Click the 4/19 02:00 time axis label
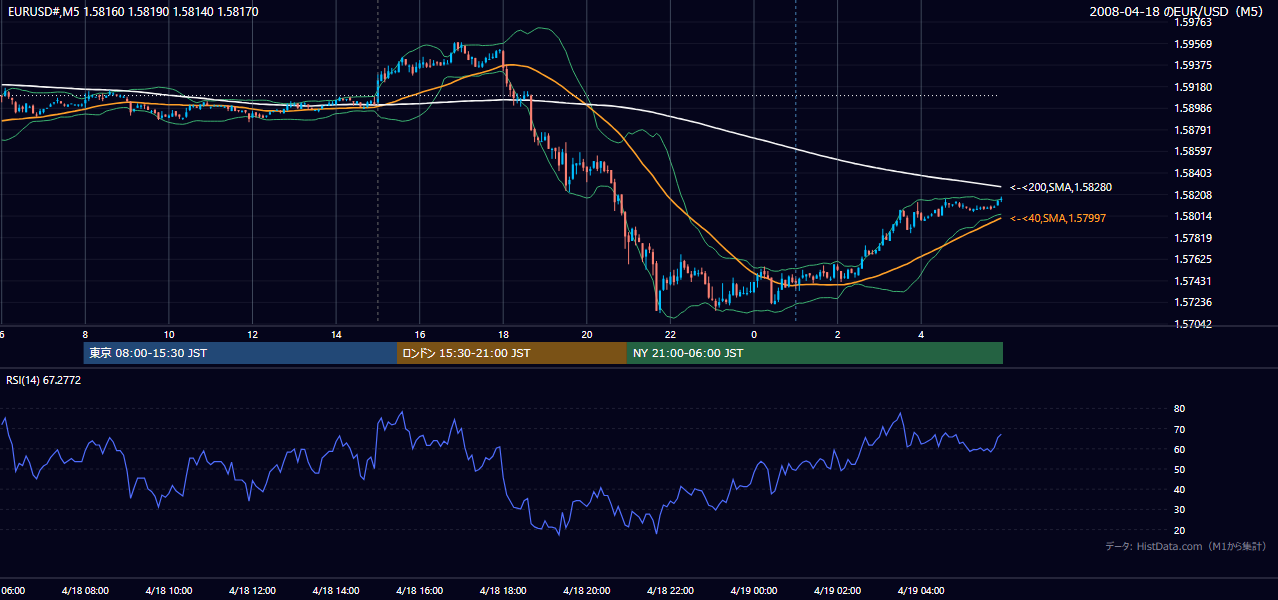Screen dimensions: 1278x600 [838, 590]
